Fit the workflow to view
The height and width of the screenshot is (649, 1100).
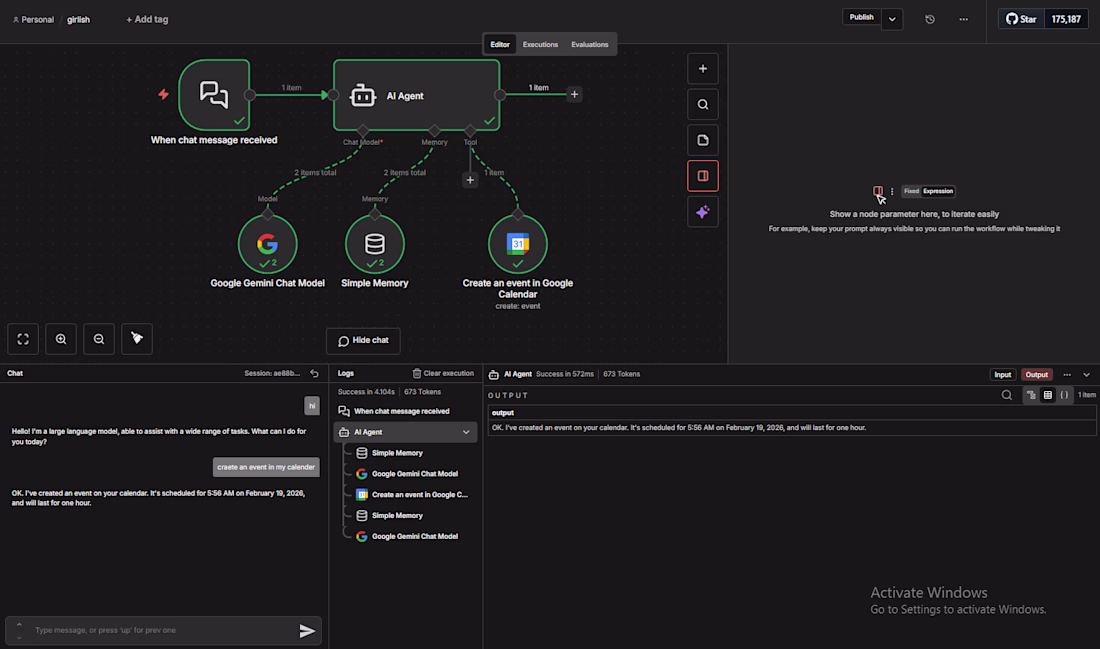pos(23,339)
